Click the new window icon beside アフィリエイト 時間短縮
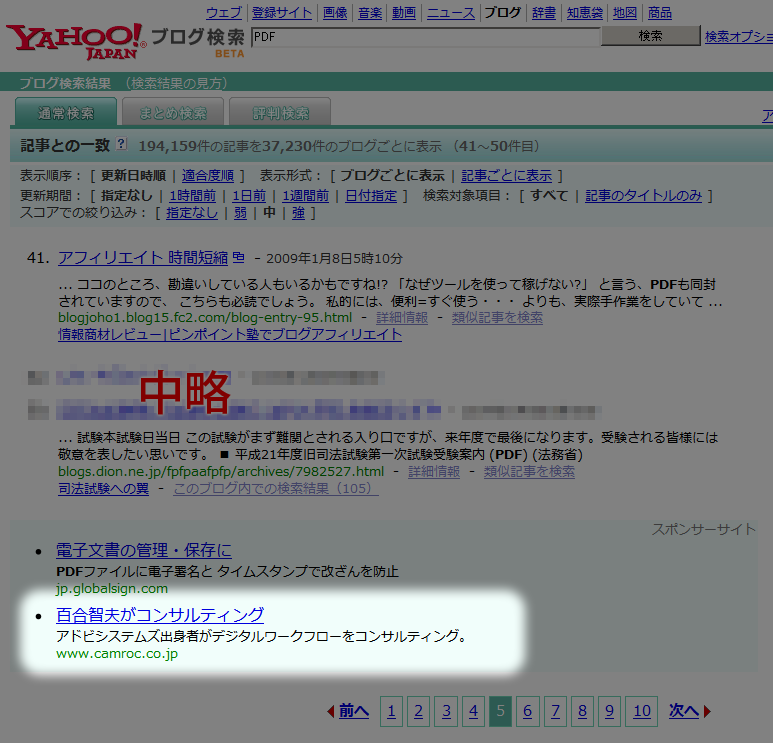Viewport: 773px width, 743px height. pyautogui.click(x=238, y=257)
